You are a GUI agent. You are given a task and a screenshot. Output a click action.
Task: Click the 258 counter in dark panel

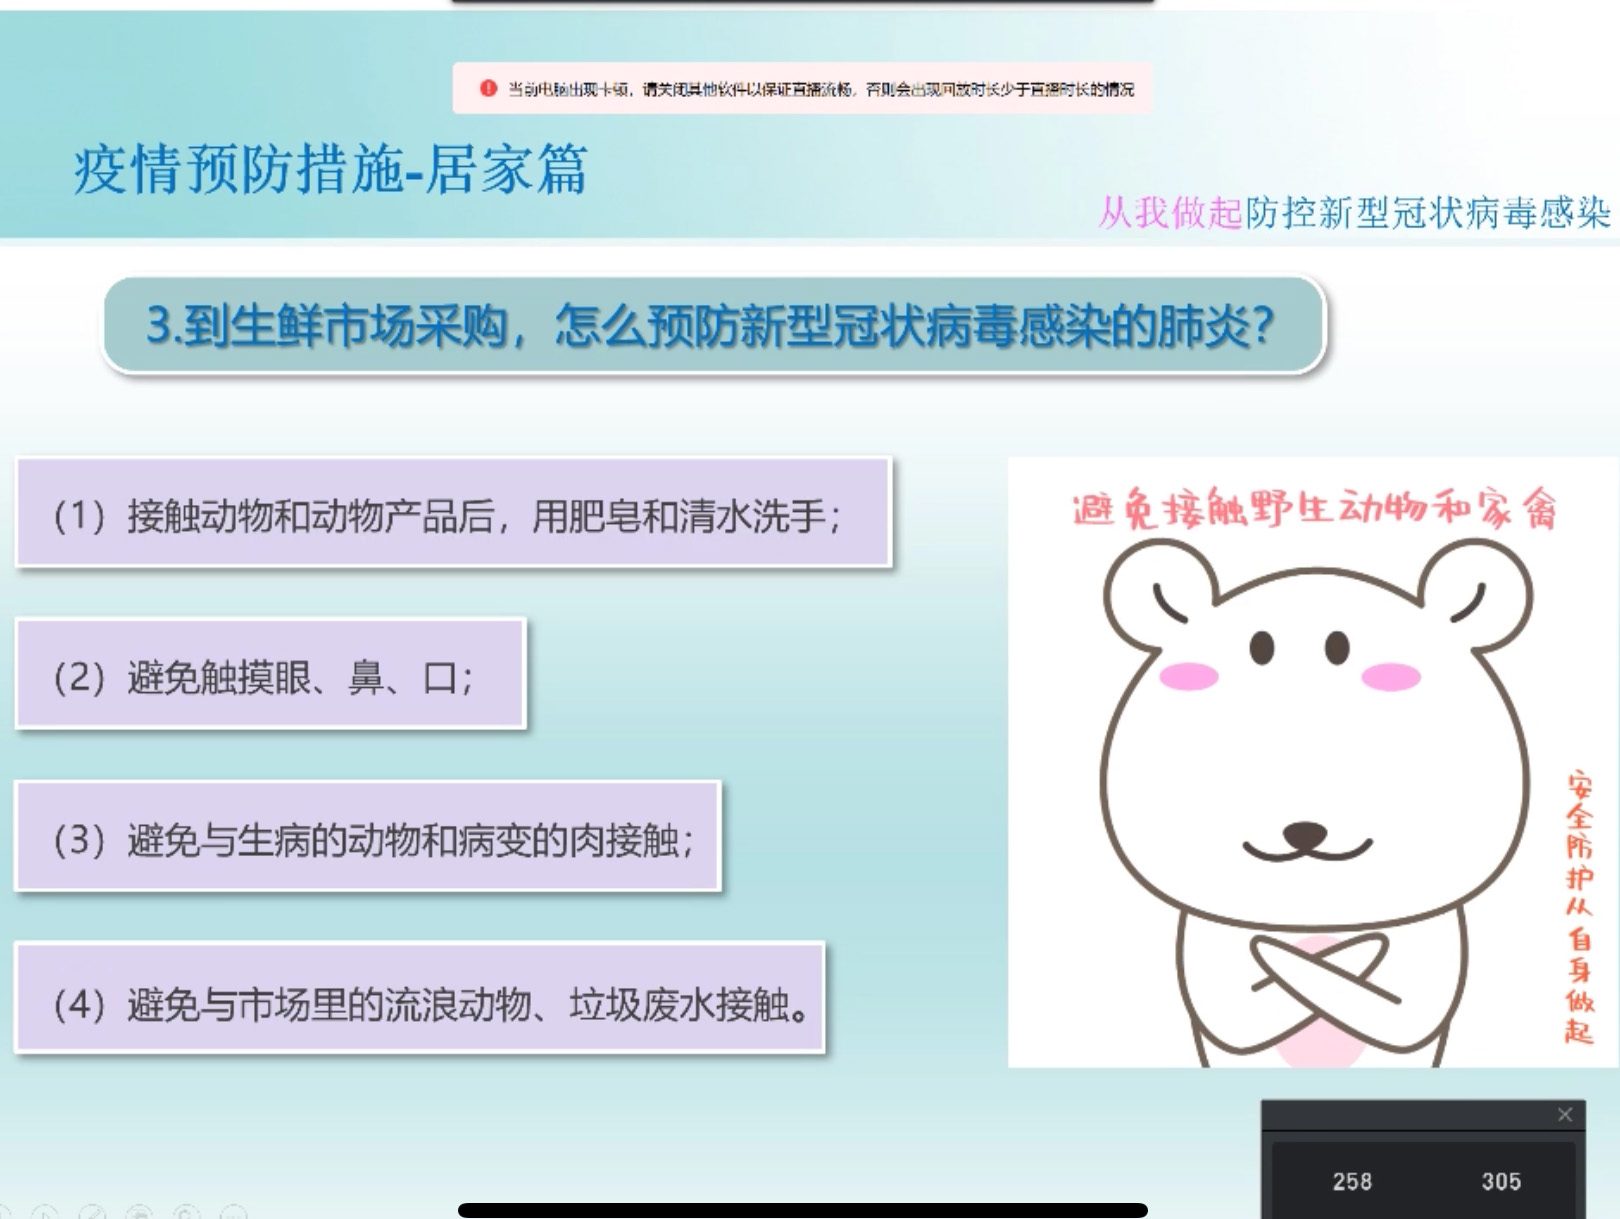tap(1352, 1181)
